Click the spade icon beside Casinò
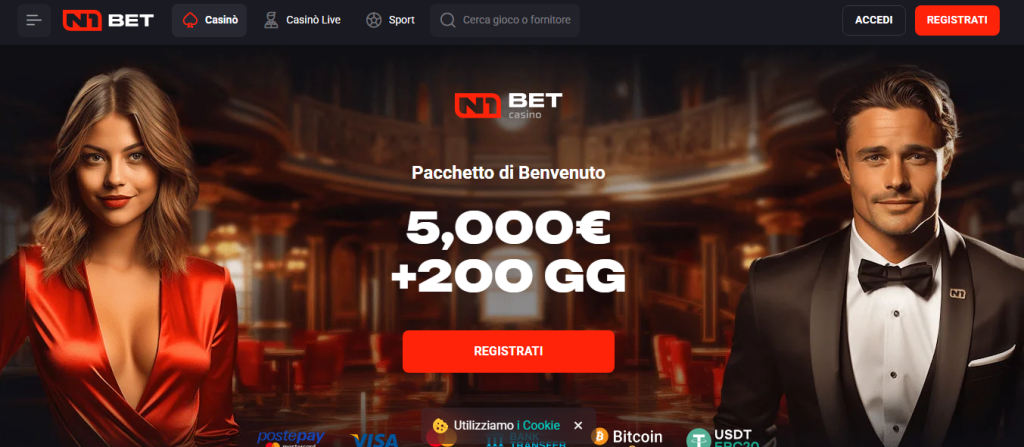This screenshot has height=447, width=1024. pyautogui.click(x=190, y=20)
